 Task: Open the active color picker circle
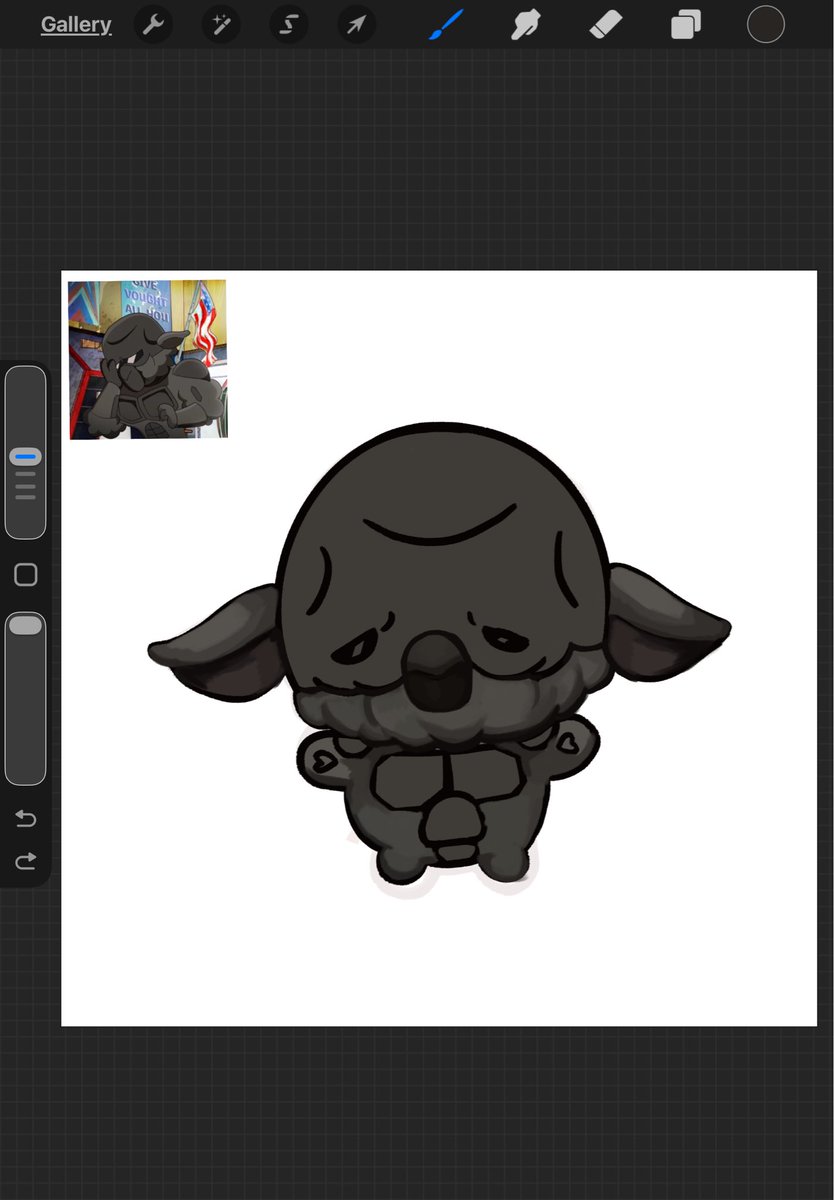766,25
